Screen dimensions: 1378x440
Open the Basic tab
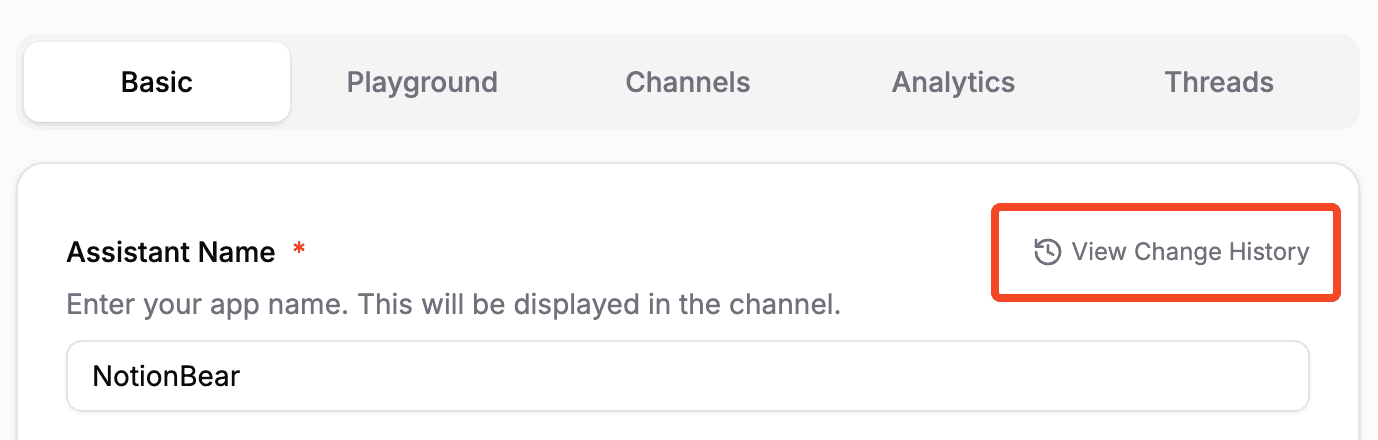click(157, 82)
